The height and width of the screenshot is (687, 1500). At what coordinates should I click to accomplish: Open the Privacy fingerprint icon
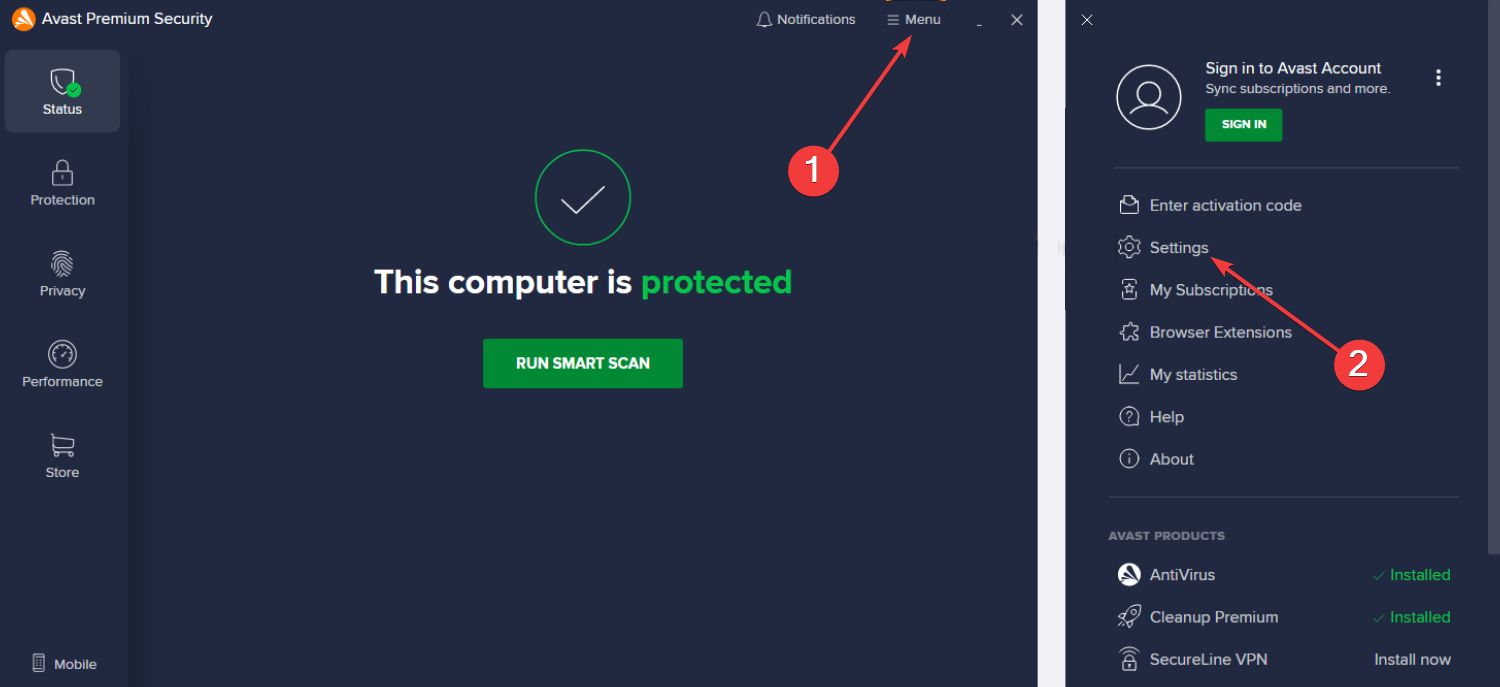(x=62, y=263)
